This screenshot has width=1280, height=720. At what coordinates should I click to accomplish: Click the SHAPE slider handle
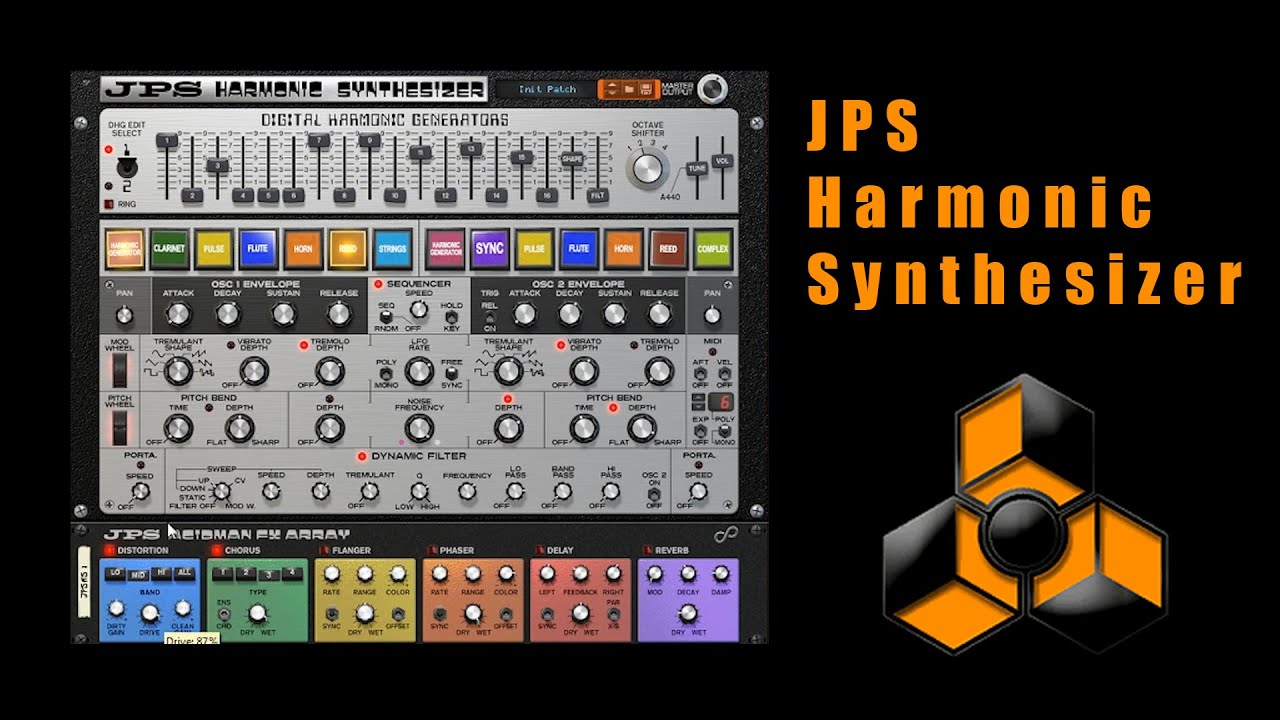click(571, 159)
